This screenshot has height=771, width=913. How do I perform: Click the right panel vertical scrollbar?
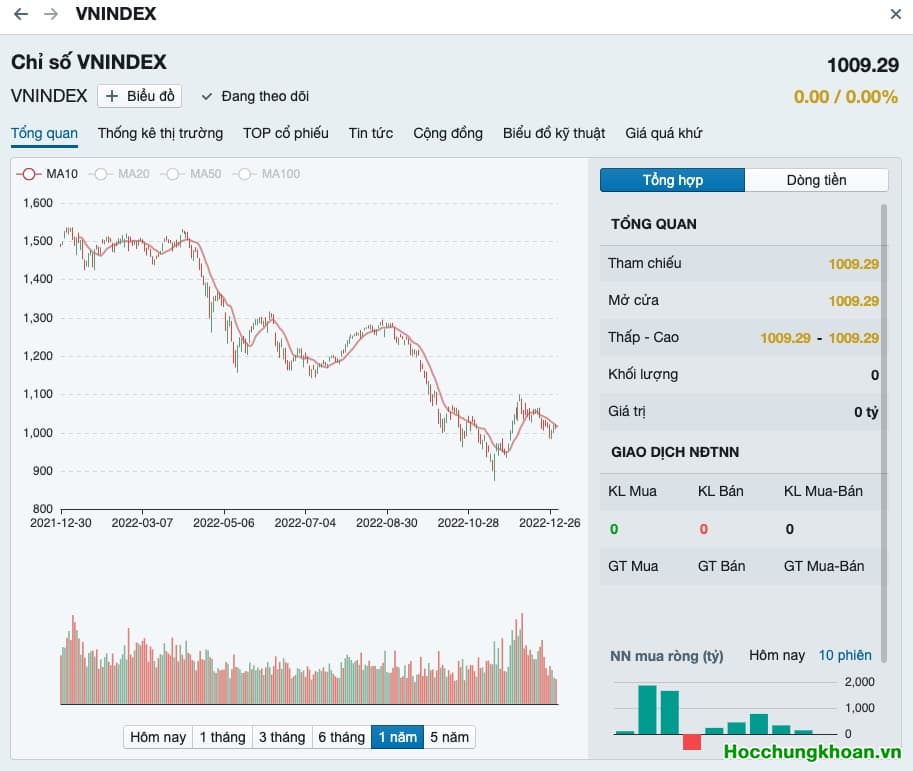pos(883,400)
